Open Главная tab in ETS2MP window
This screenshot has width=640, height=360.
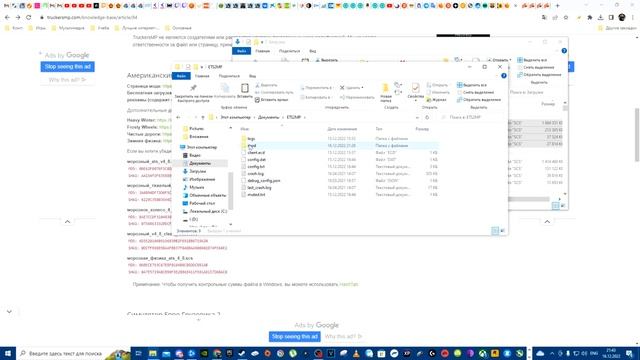point(202,76)
